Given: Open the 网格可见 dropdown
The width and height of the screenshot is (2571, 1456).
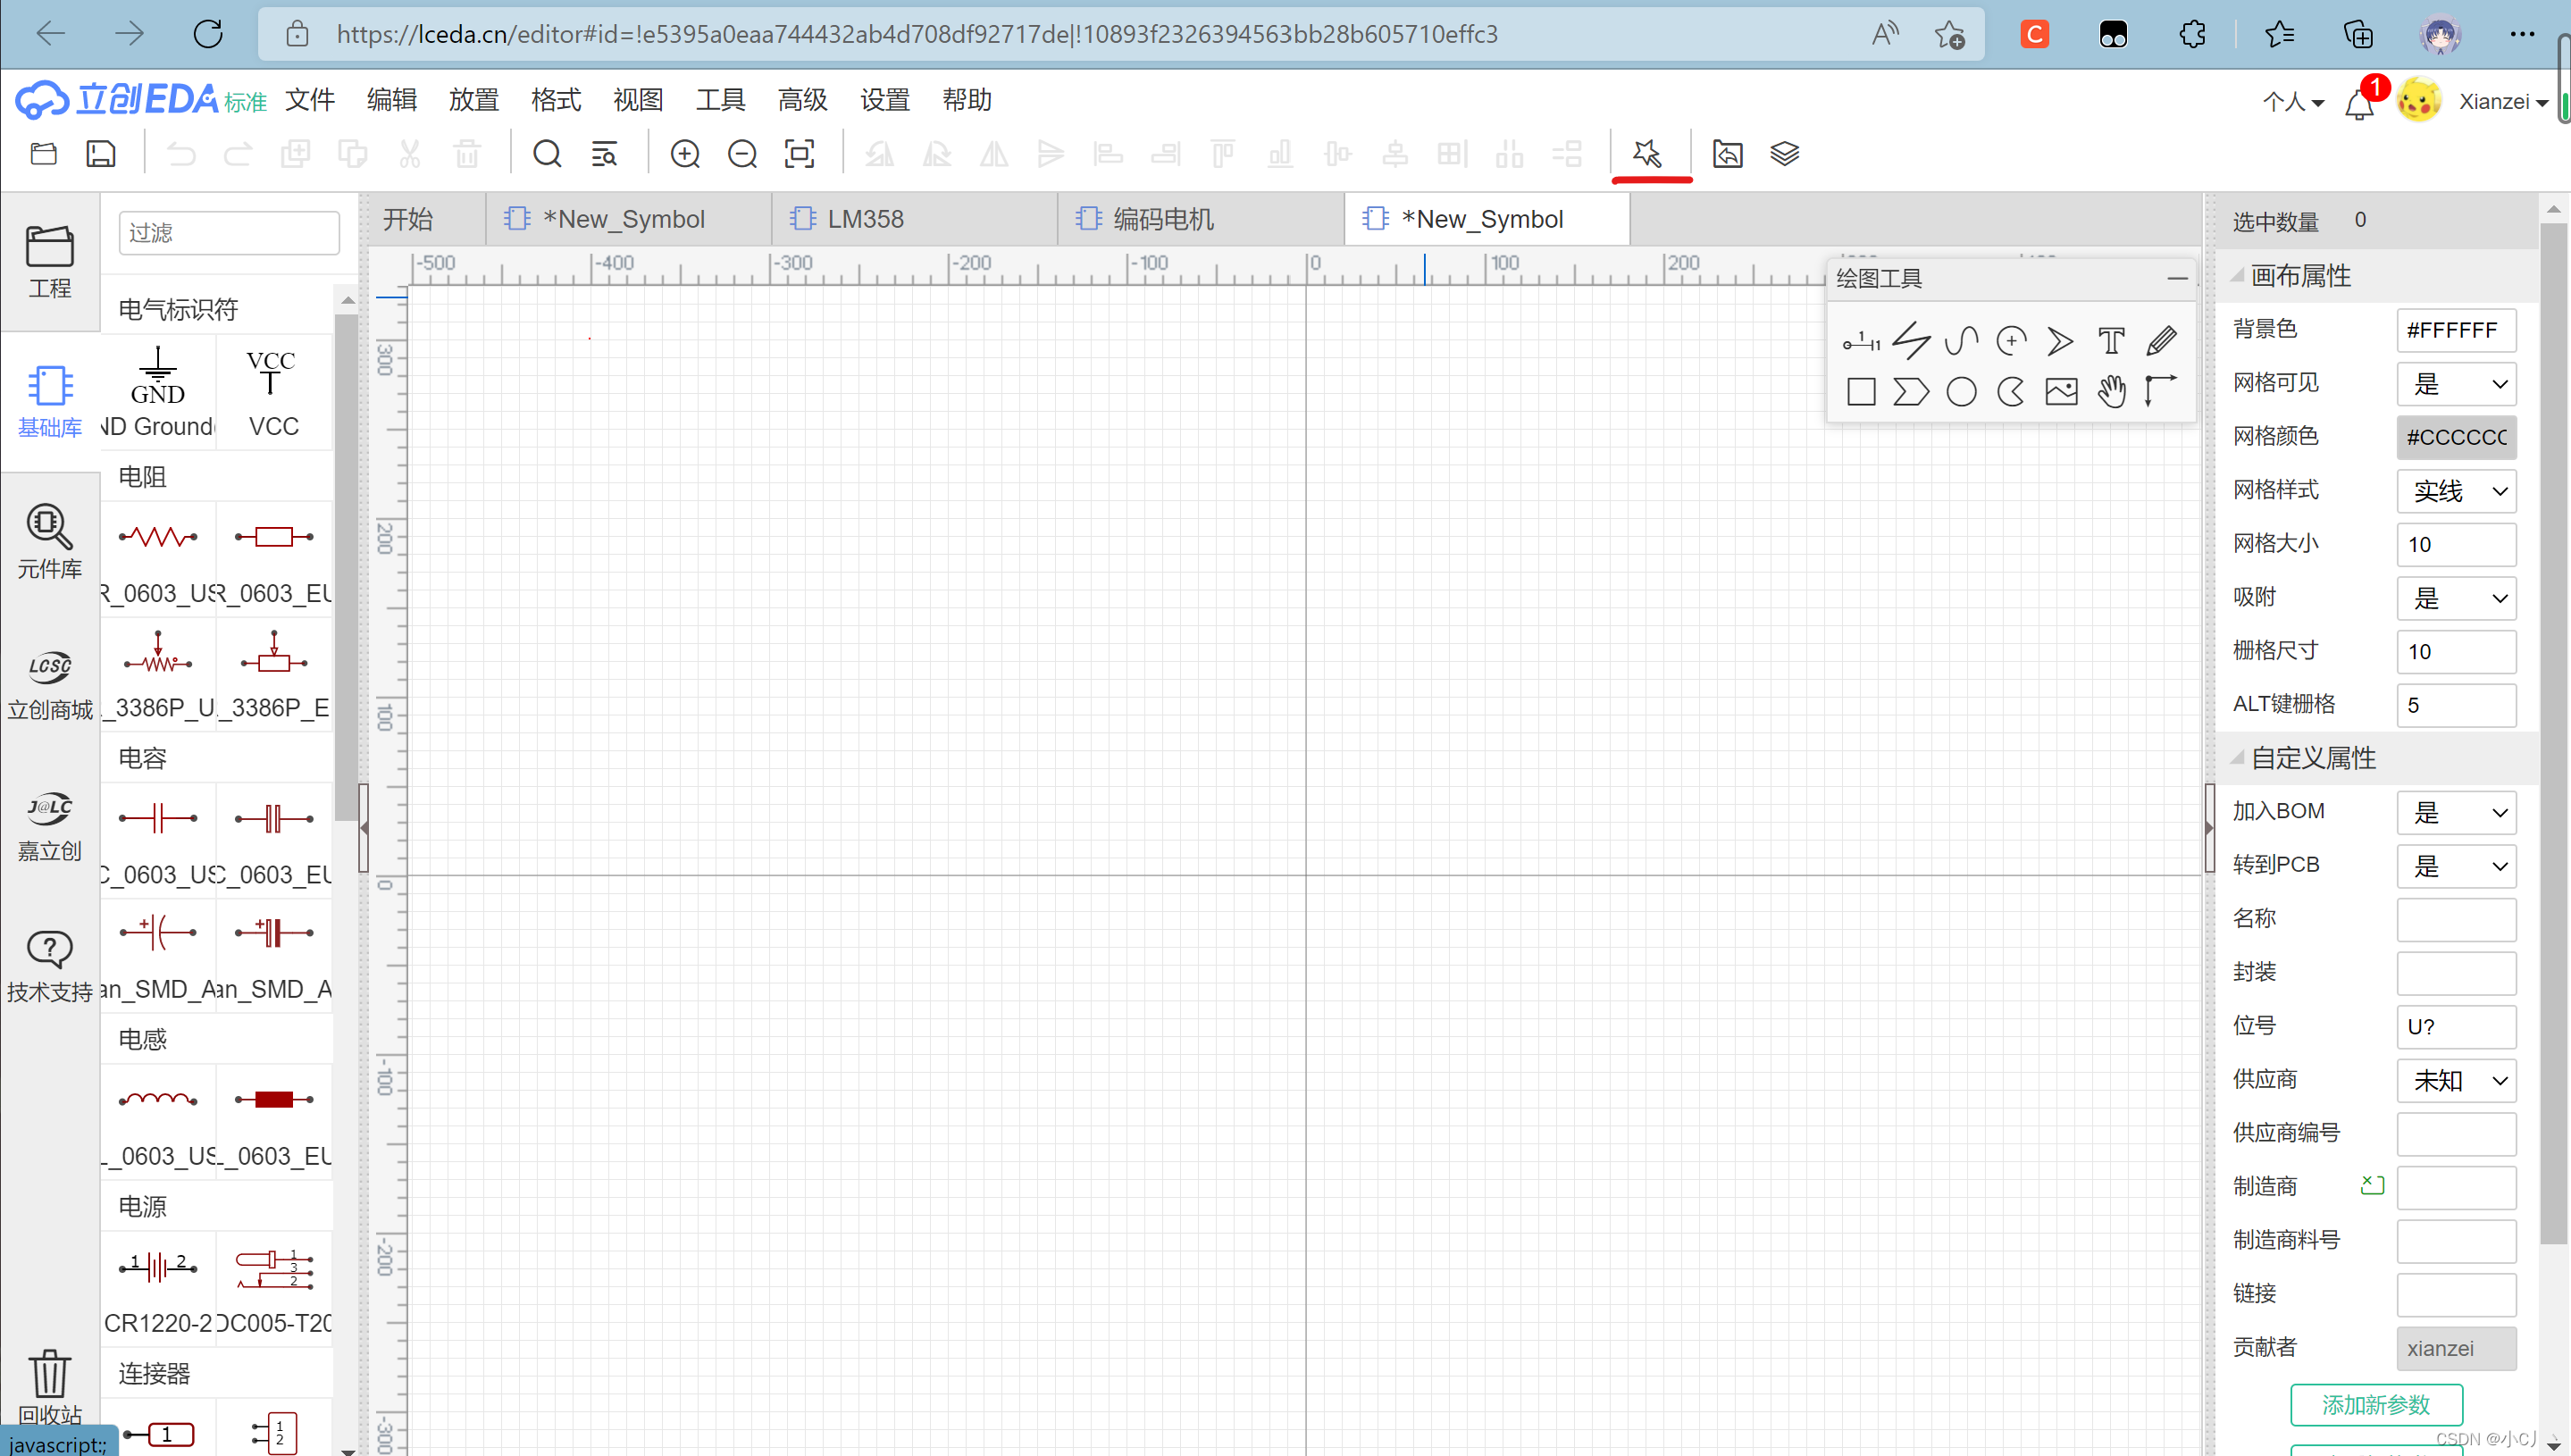Looking at the screenshot, I should tap(2456, 384).
